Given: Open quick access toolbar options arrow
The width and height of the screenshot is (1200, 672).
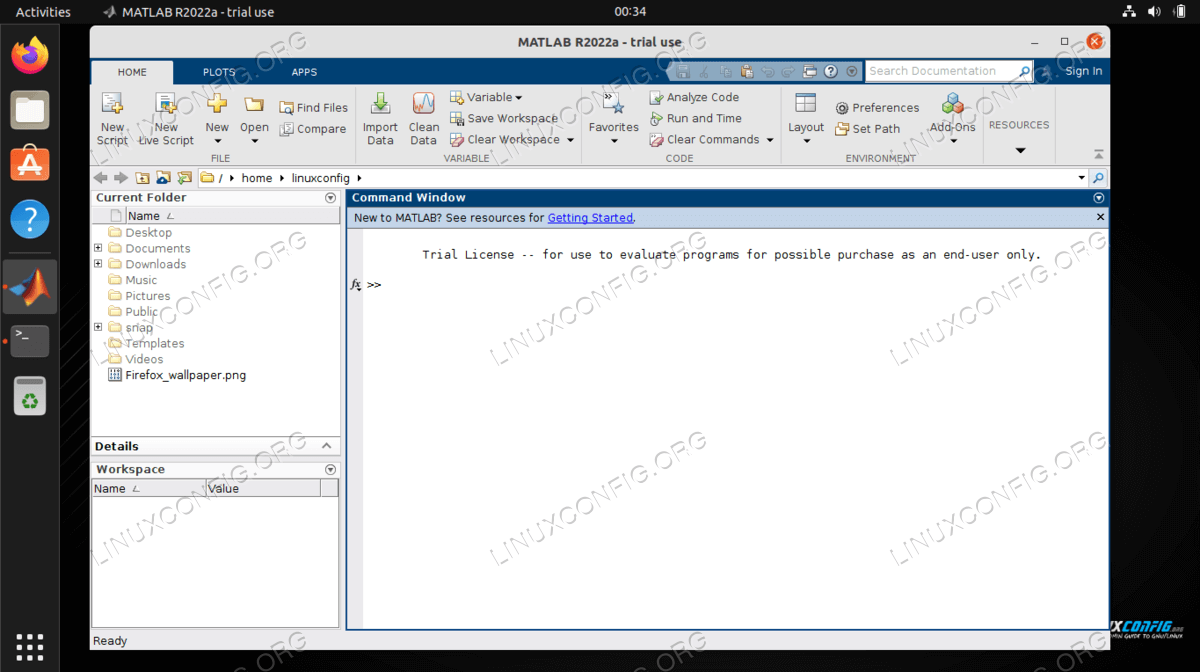Looking at the screenshot, I should tap(852, 72).
